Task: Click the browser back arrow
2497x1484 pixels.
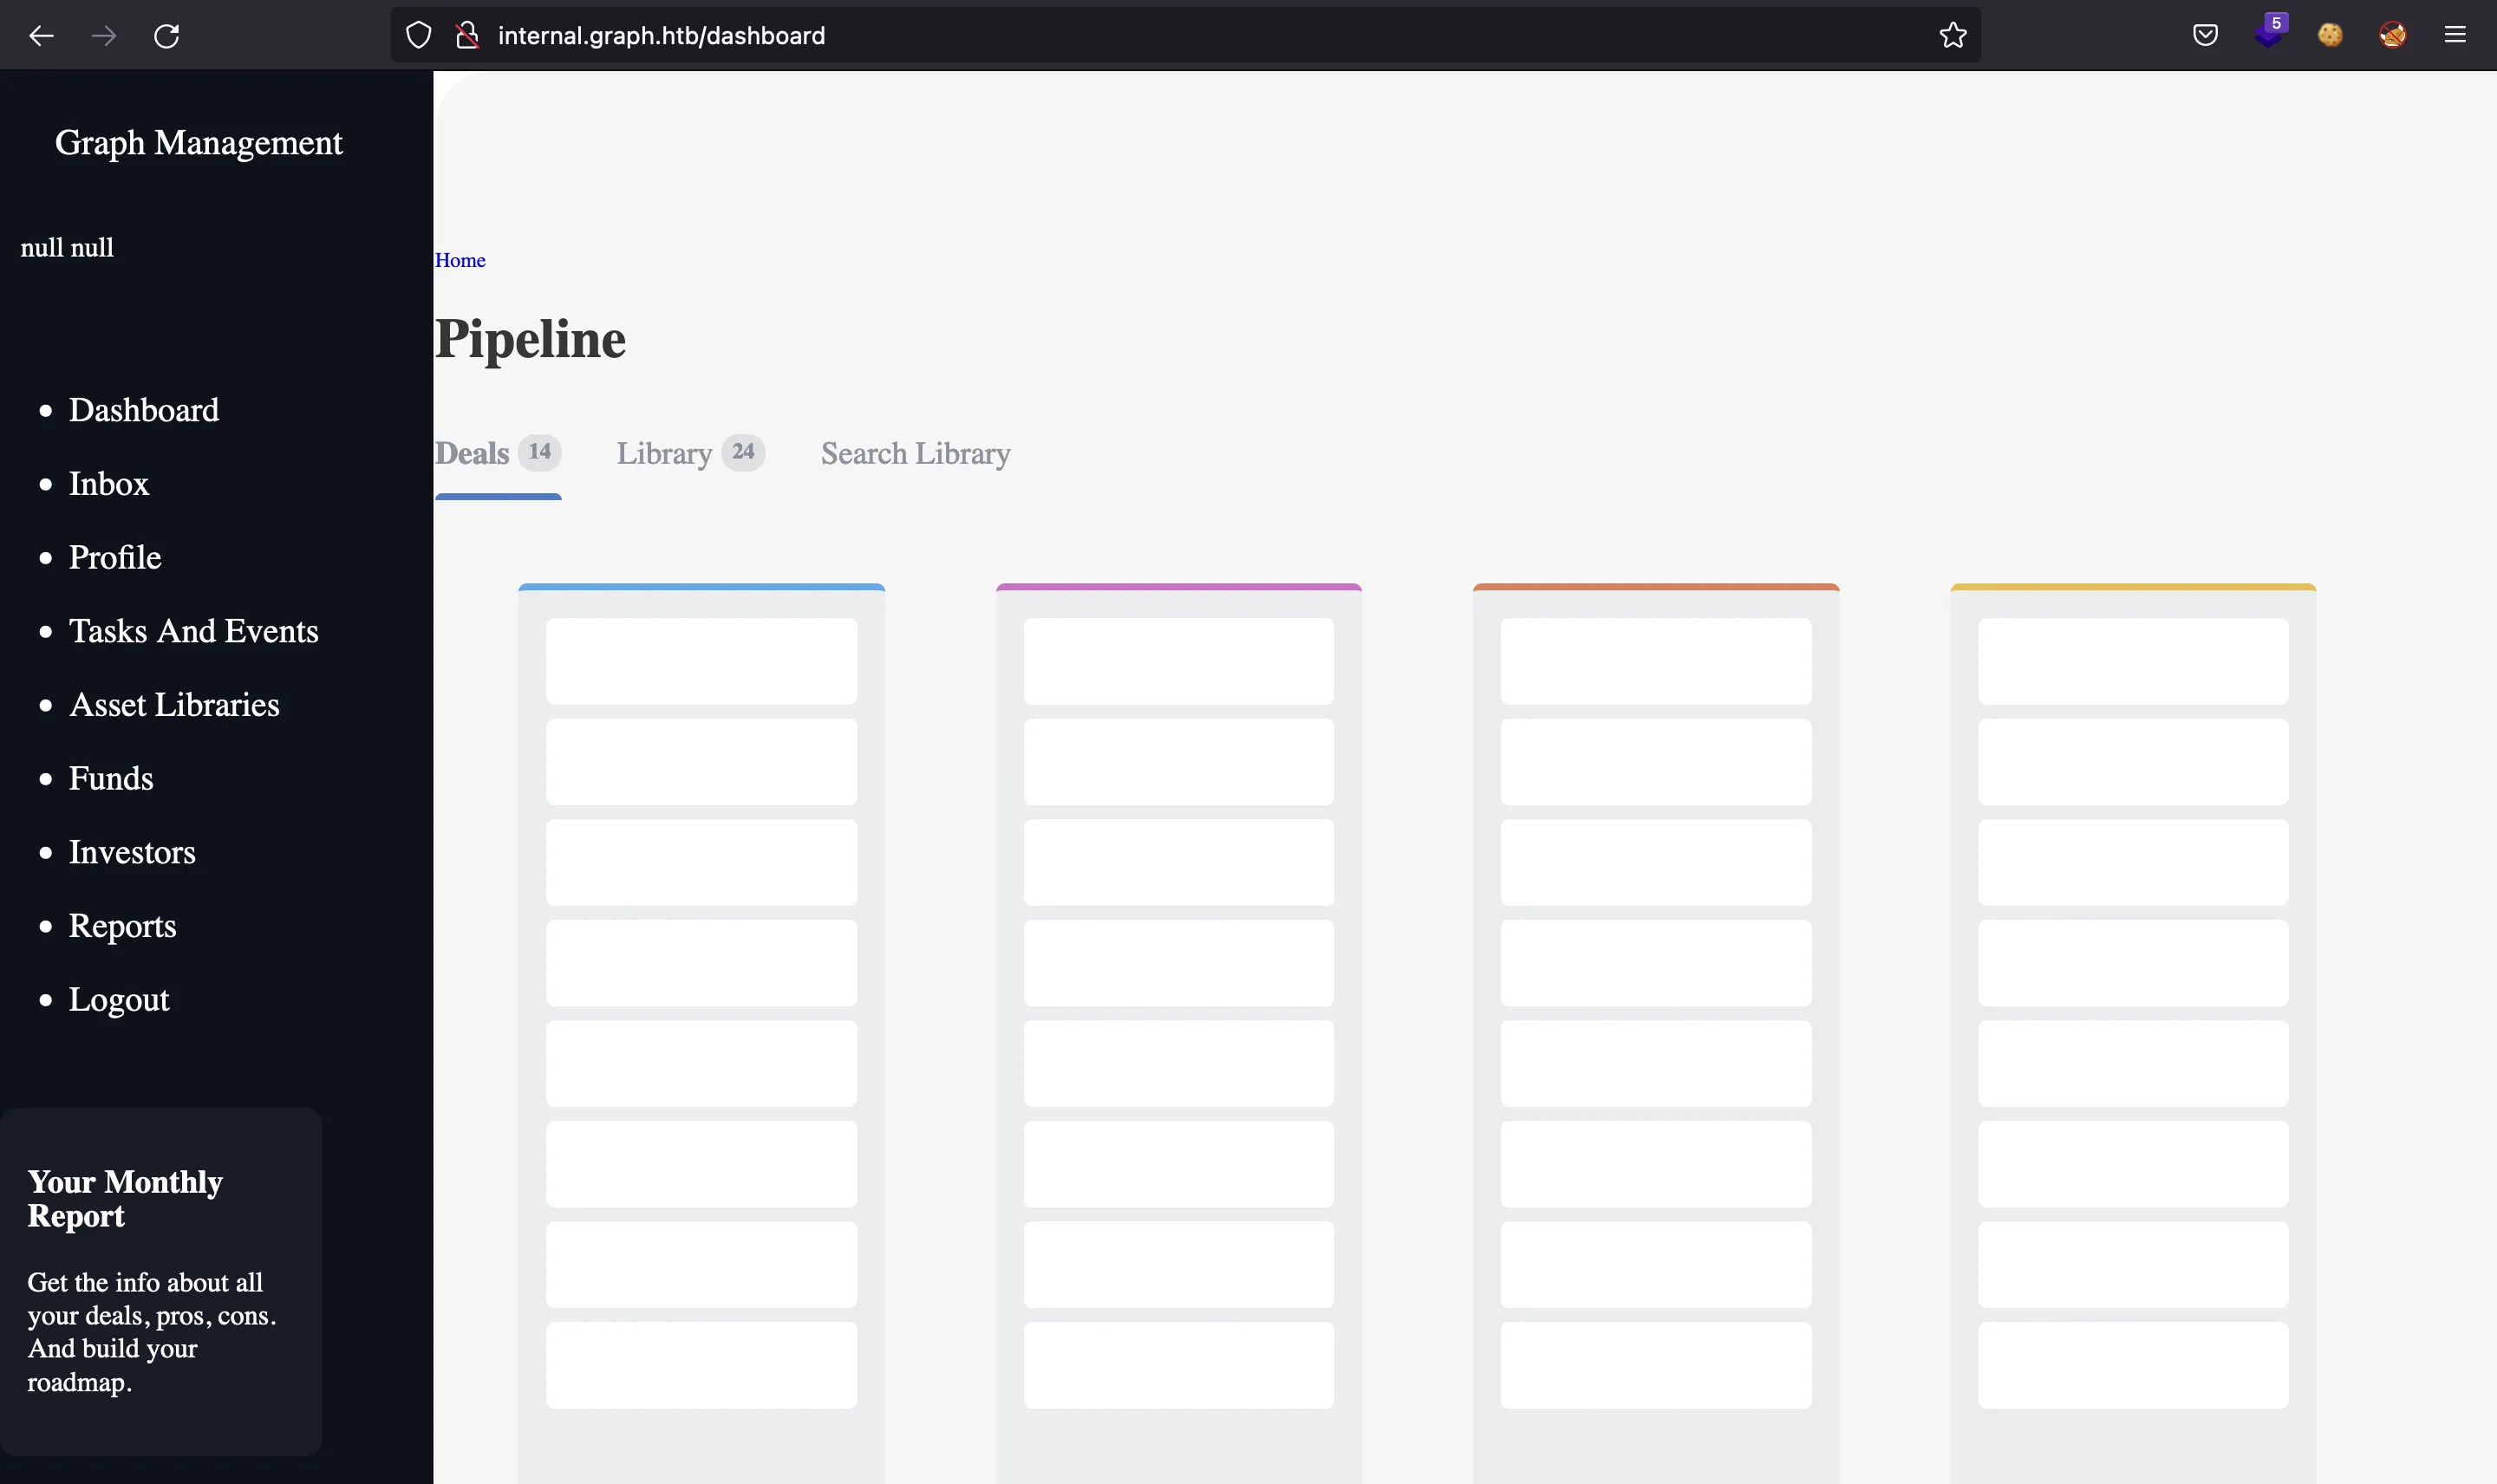Action: click(41, 34)
